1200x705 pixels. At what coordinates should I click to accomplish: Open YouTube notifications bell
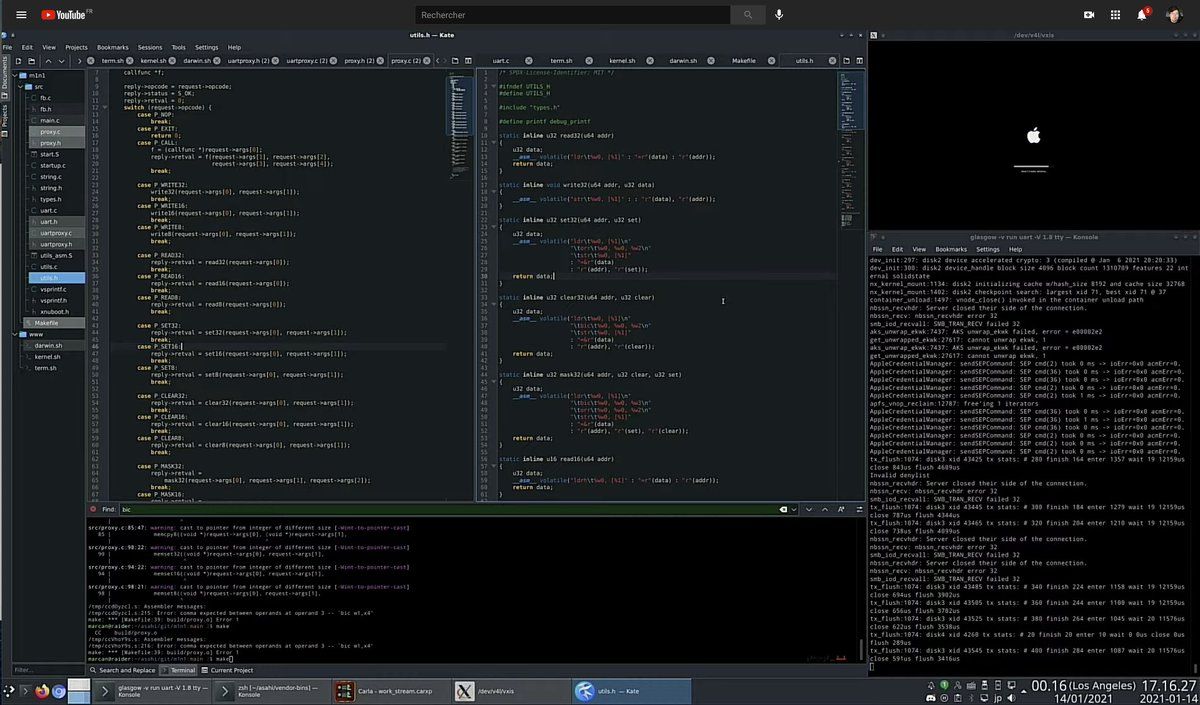pyautogui.click(x=1141, y=15)
